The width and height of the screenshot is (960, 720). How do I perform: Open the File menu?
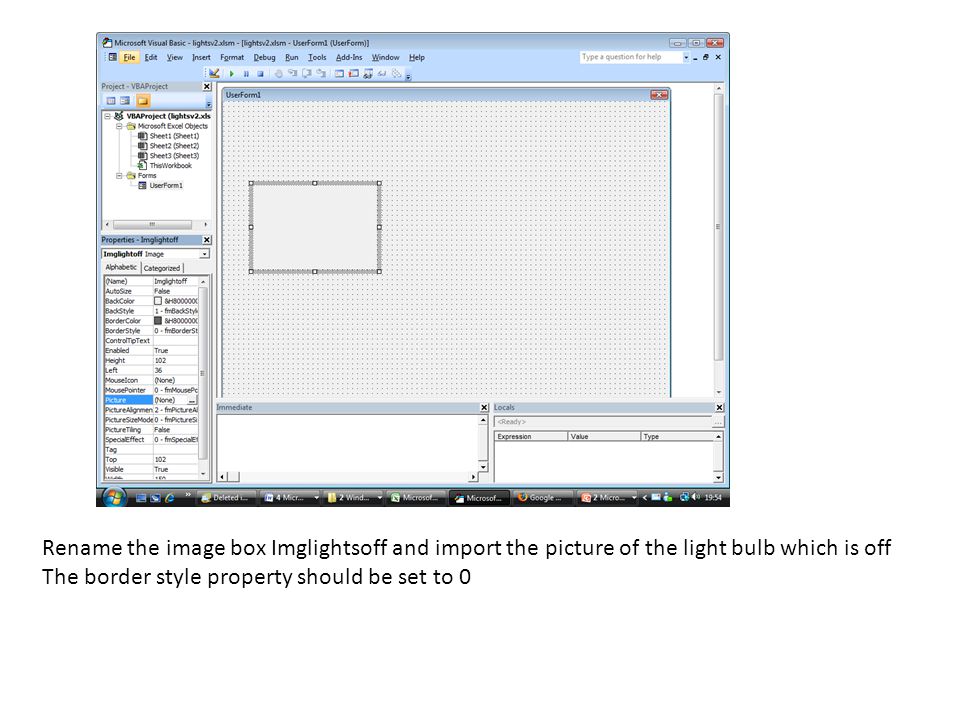click(129, 58)
